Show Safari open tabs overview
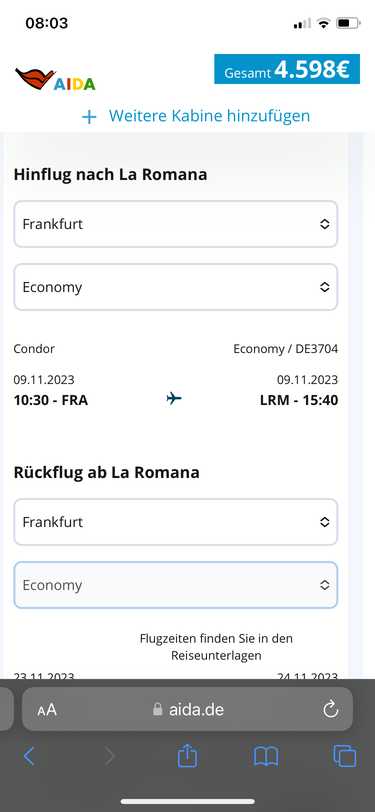This screenshot has width=375, height=812. tap(344, 756)
